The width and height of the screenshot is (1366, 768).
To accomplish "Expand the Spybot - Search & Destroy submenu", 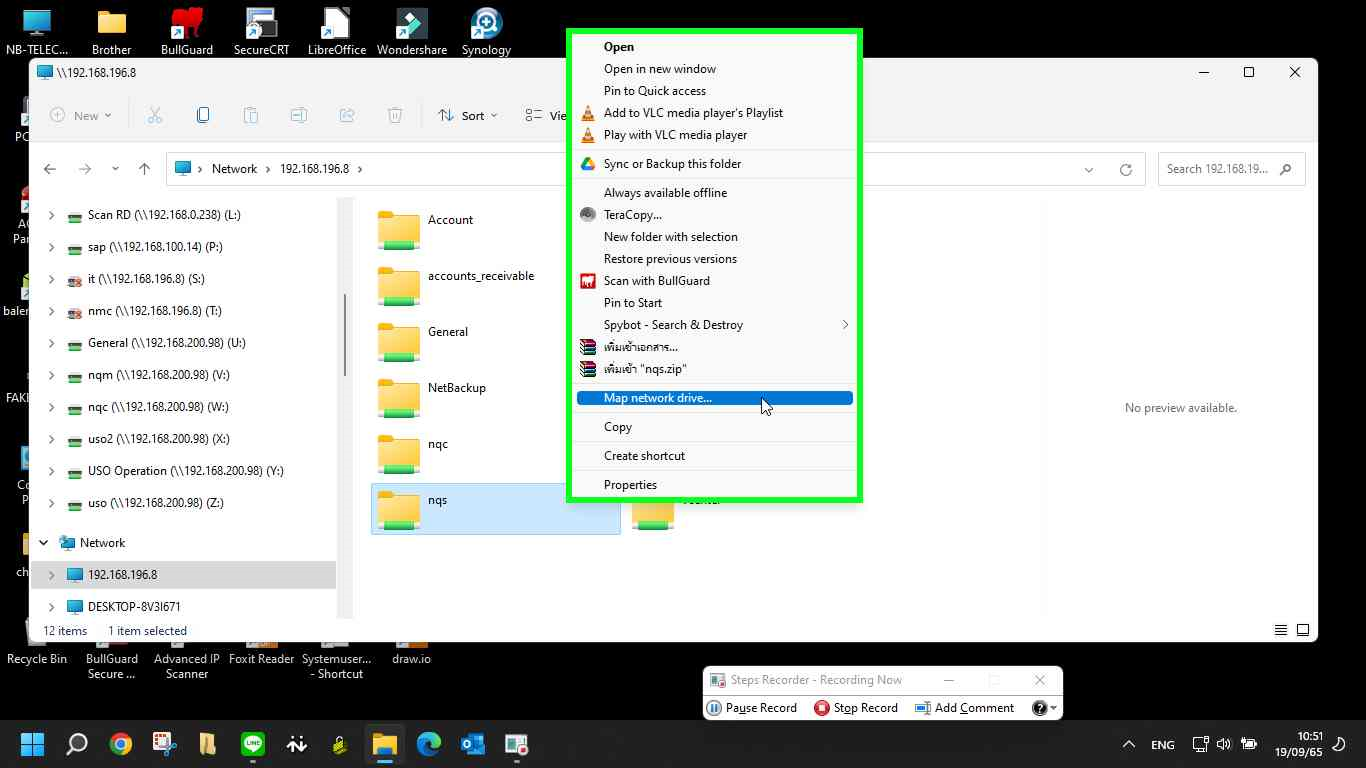I will 673,324.
